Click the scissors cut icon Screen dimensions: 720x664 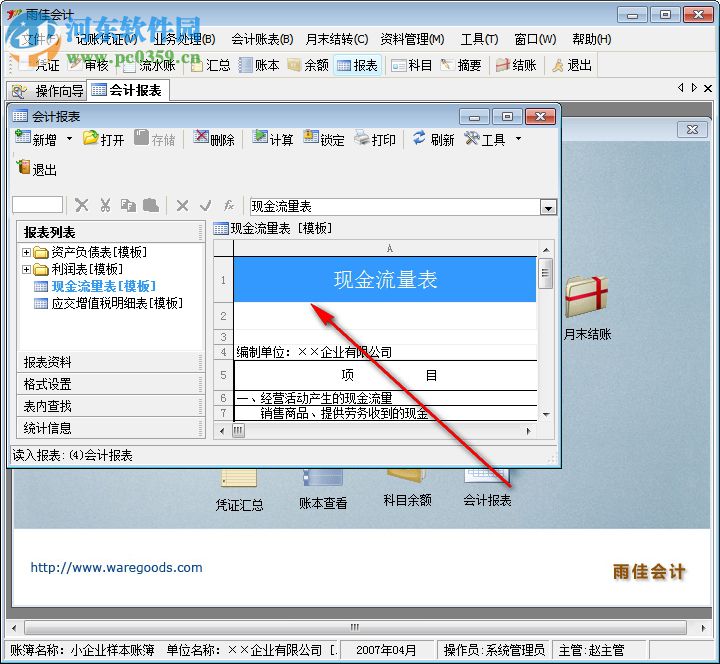(105, 205)
